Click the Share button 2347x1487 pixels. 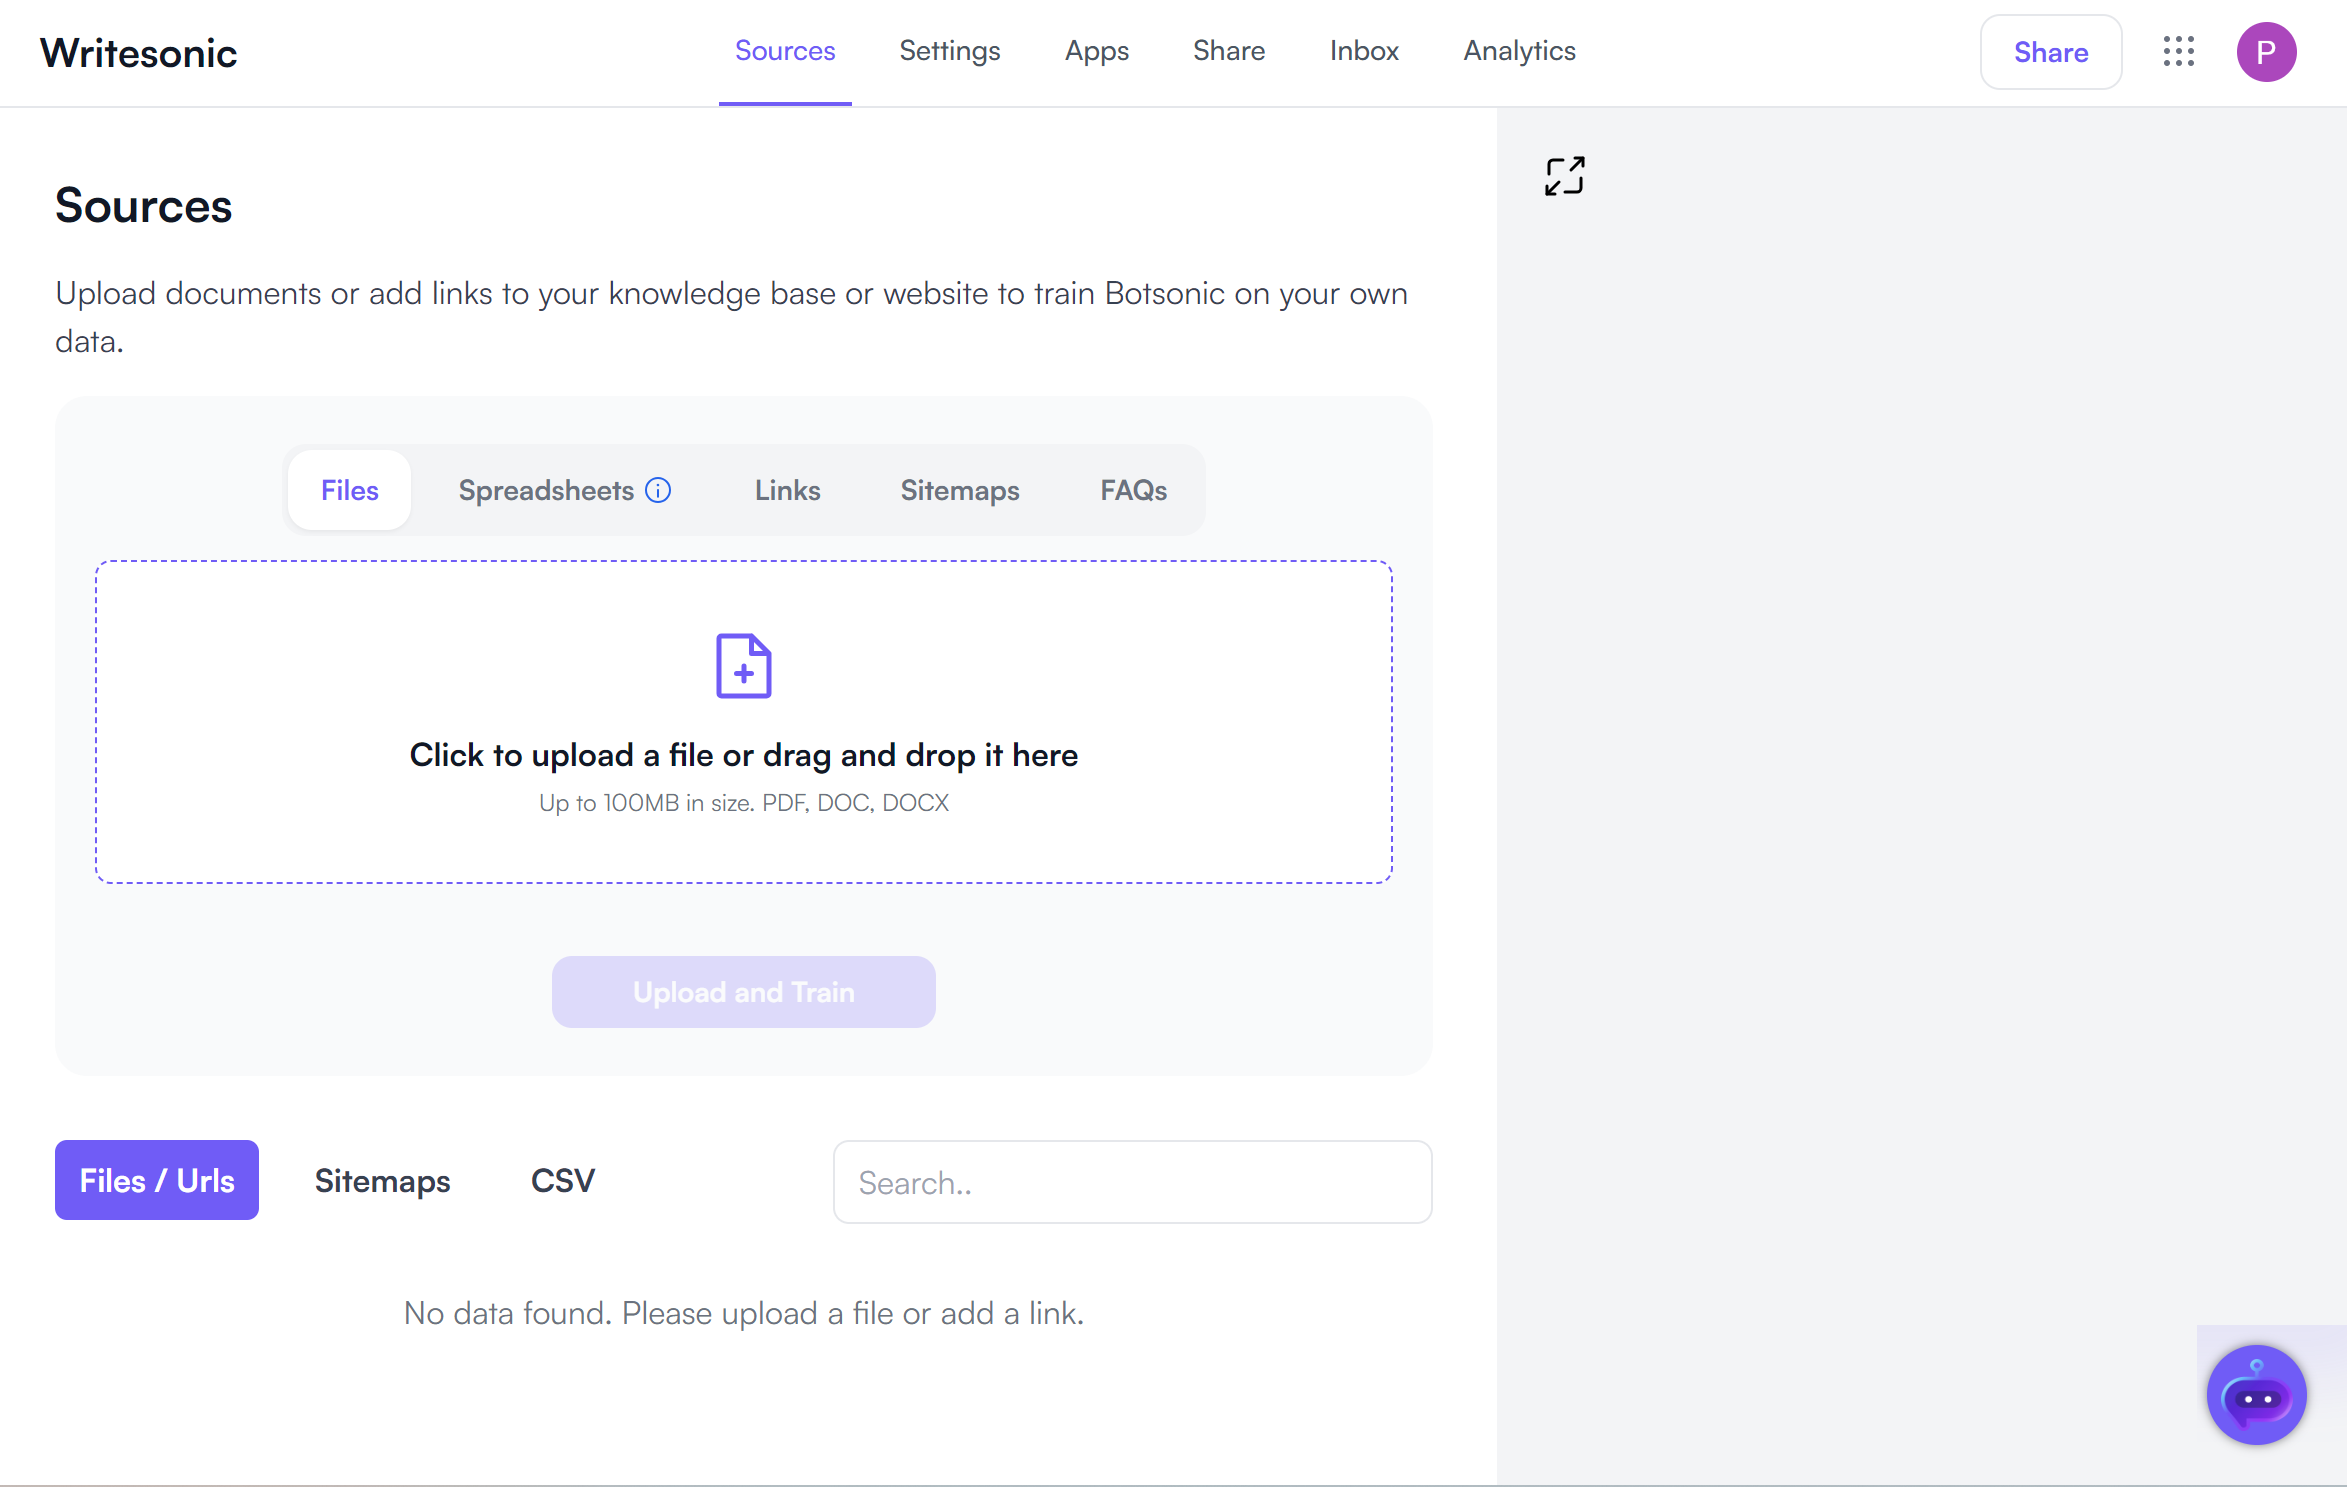tap(2050, 52)
